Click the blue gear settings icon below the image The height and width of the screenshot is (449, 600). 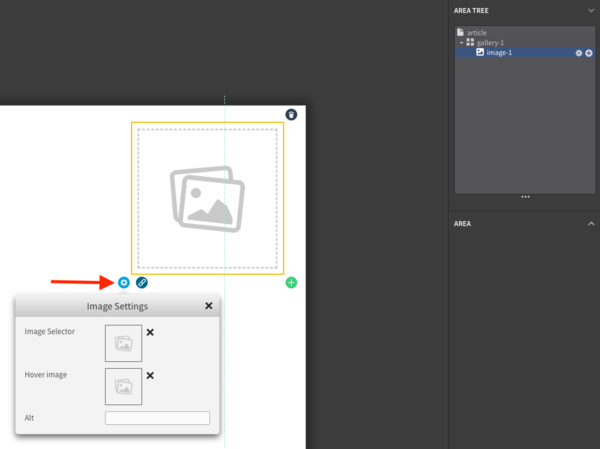pos(123,283)
